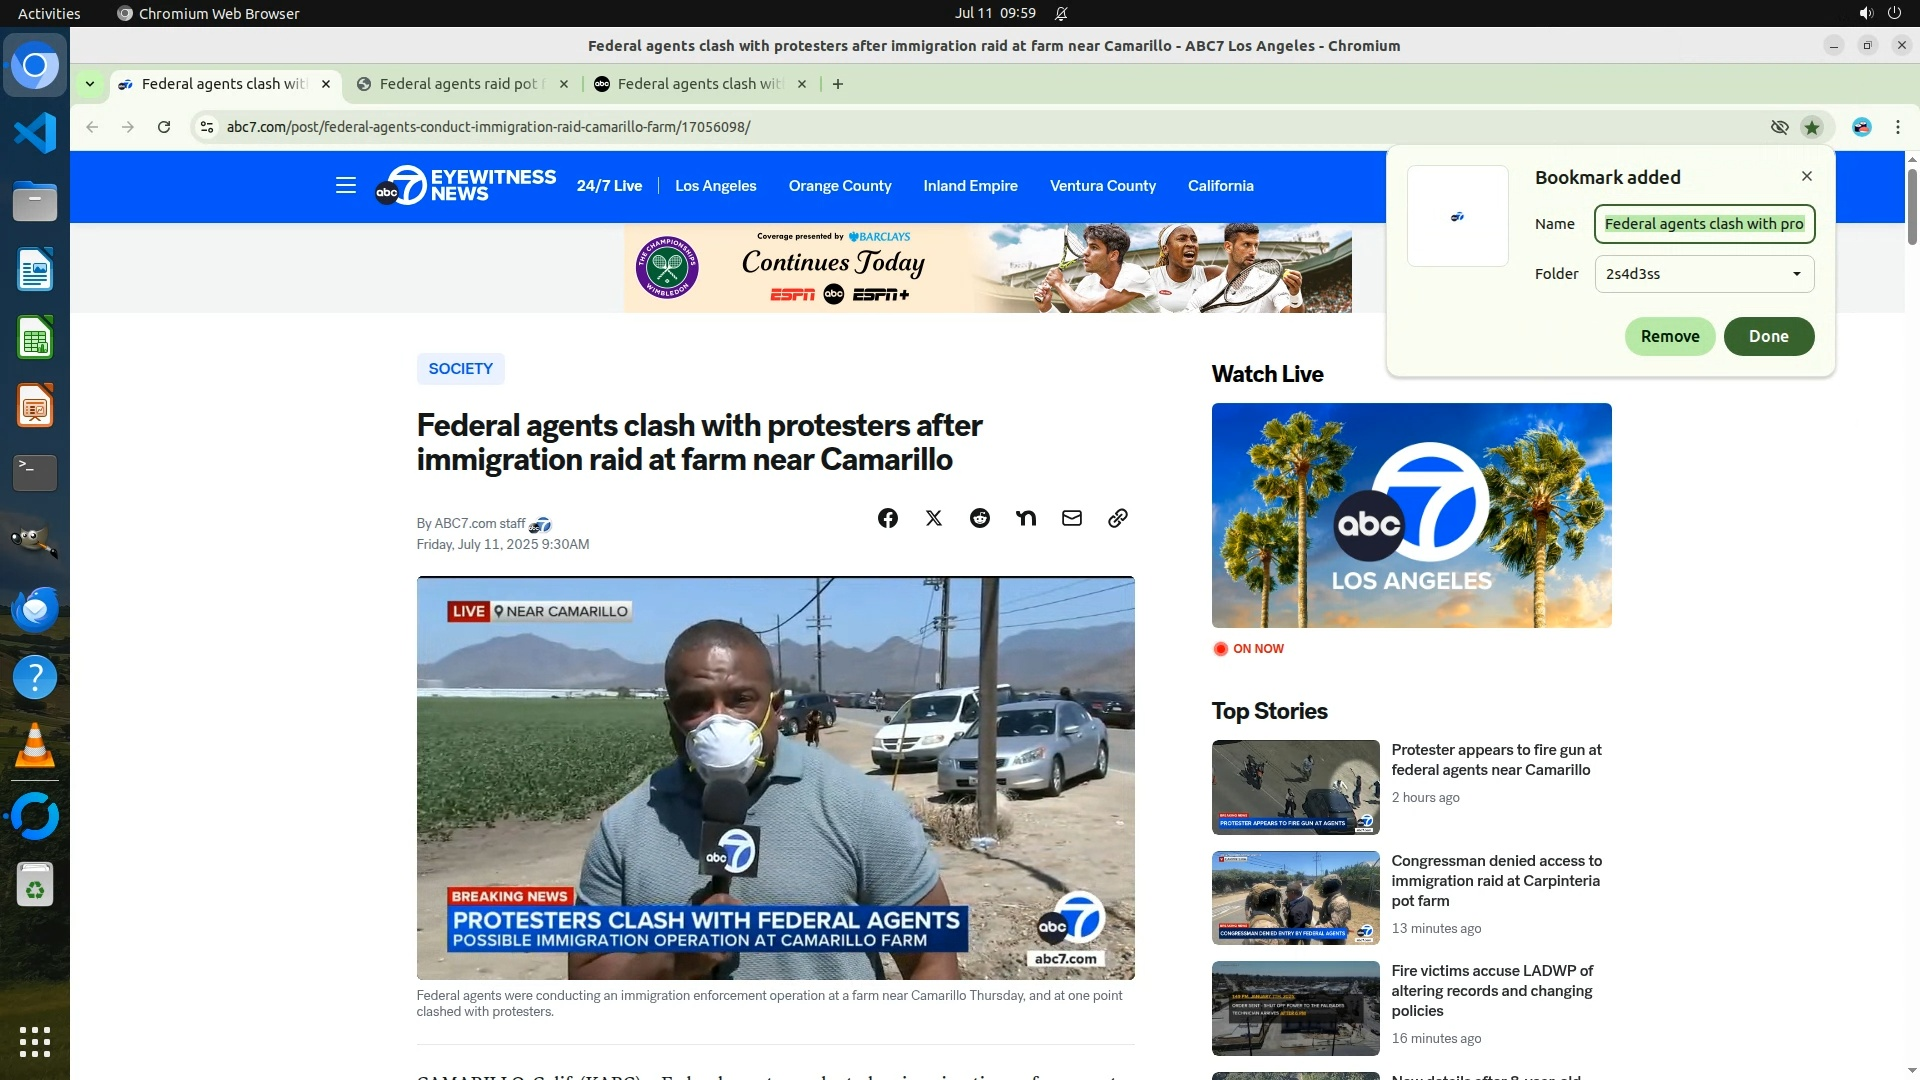The image size is (1920, 1080).
Task: Toggle the bookmark star in address bar
Action: [x=1811, y=127]
